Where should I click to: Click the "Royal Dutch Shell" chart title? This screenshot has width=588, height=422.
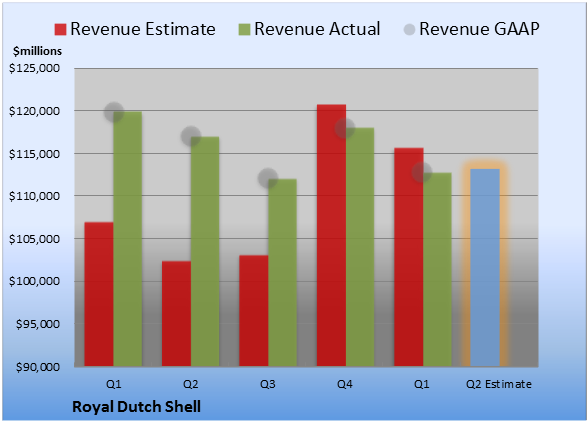point(136,407)
